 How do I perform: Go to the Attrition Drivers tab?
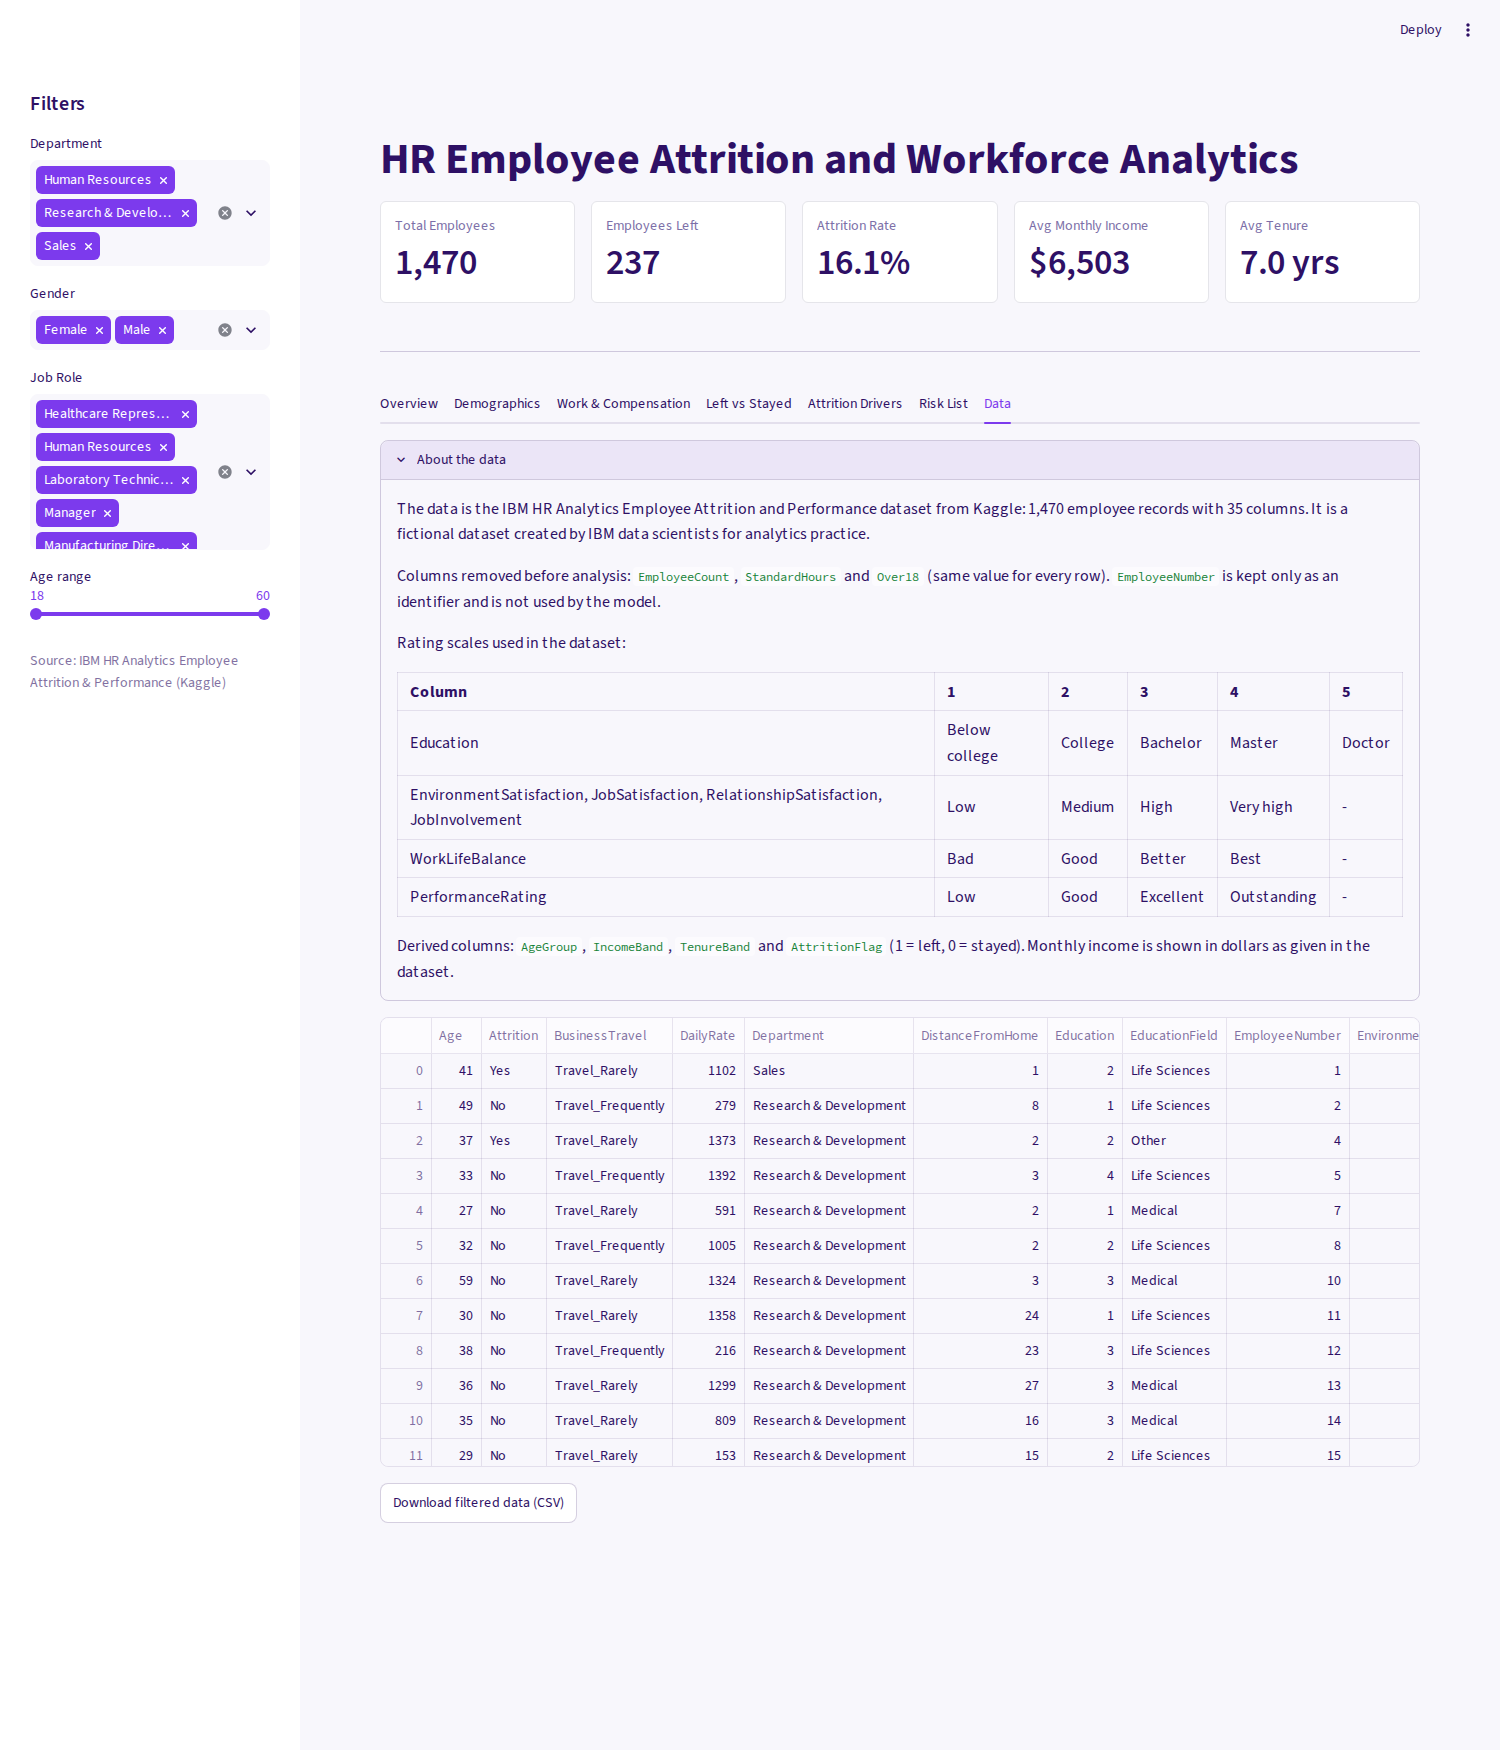[855, 404]
